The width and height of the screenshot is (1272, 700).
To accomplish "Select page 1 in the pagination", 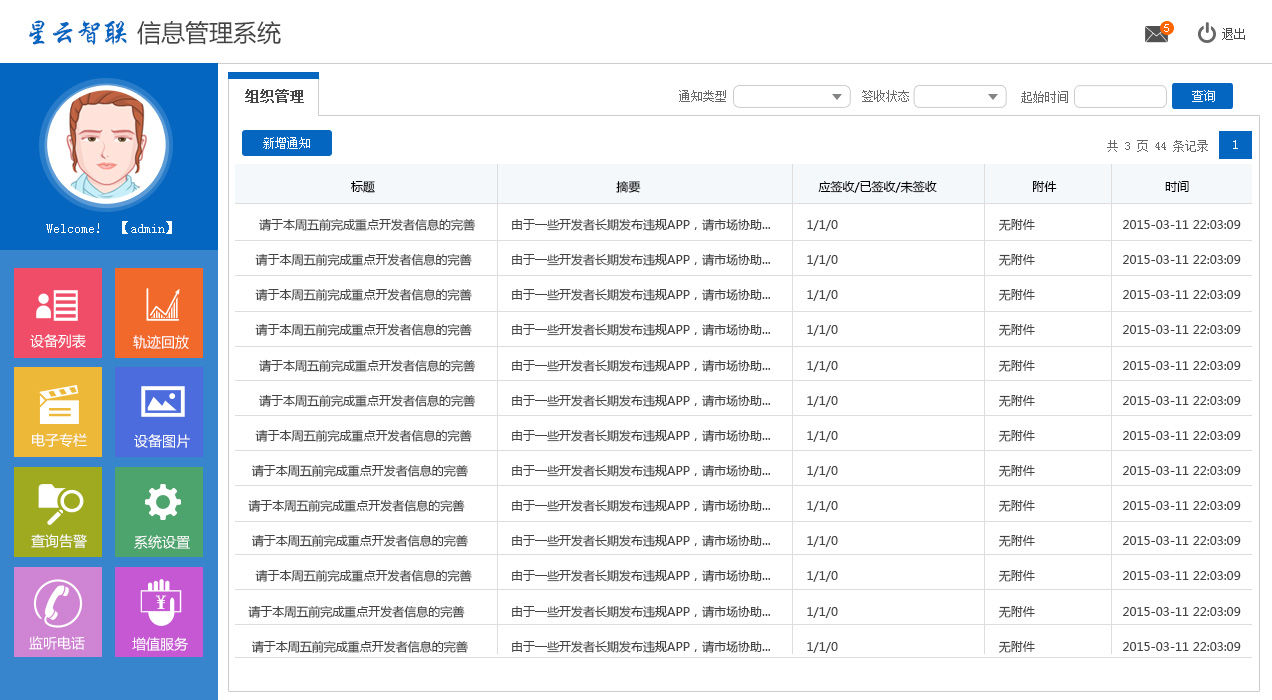I will point(1235,145).
